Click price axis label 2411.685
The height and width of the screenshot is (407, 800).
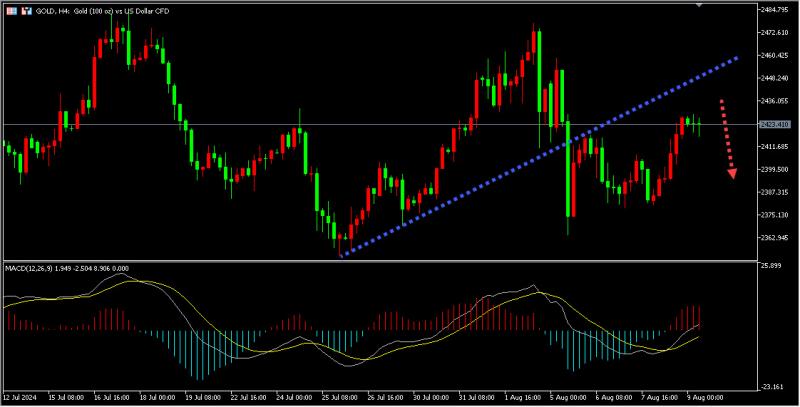[774, 147]
